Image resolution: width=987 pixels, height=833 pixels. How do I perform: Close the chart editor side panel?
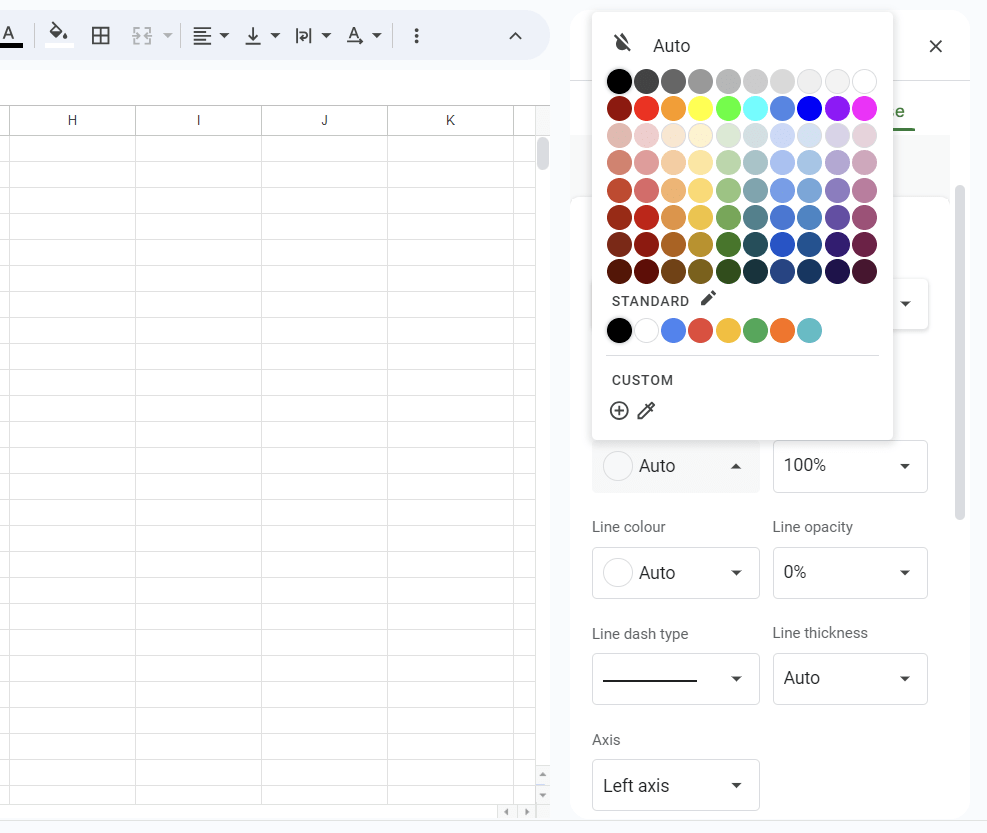click(x=936, y=46)
